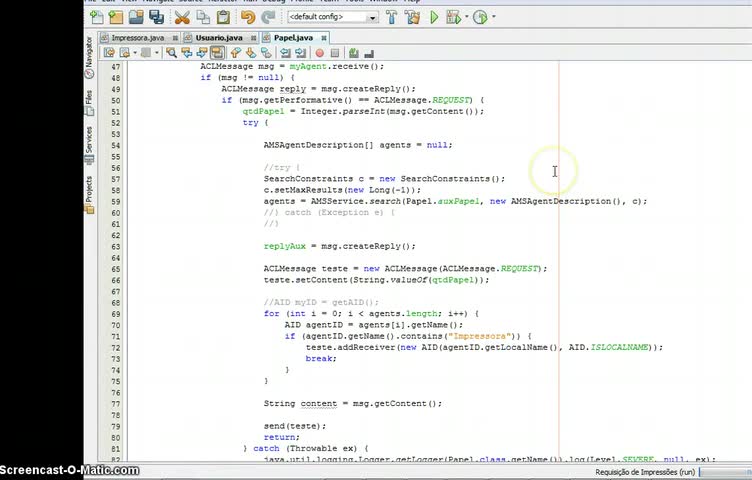Click the Open Project icon
The image size is (752, 480).
(136, 17)
